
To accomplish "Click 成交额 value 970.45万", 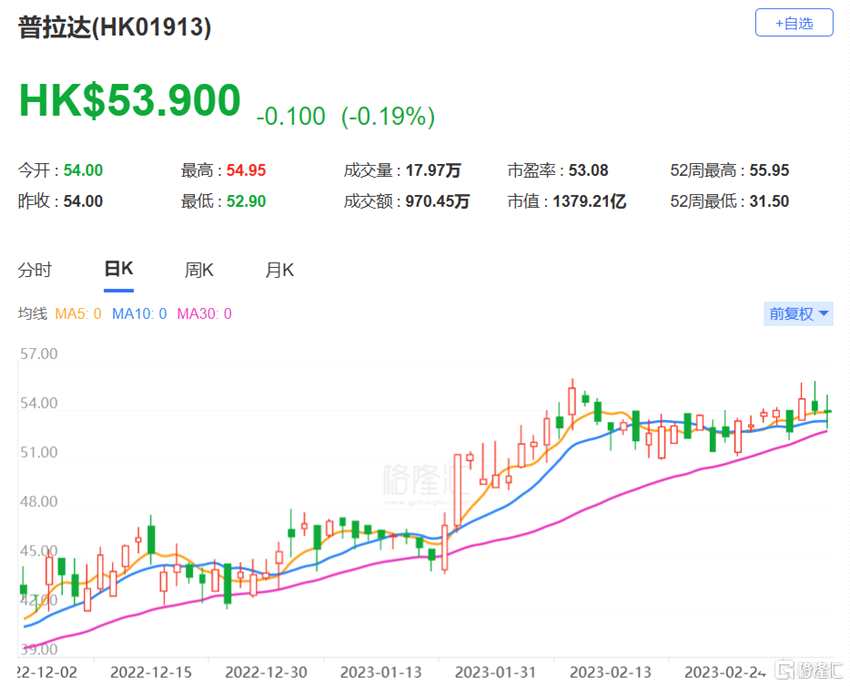I will point(437,201).
